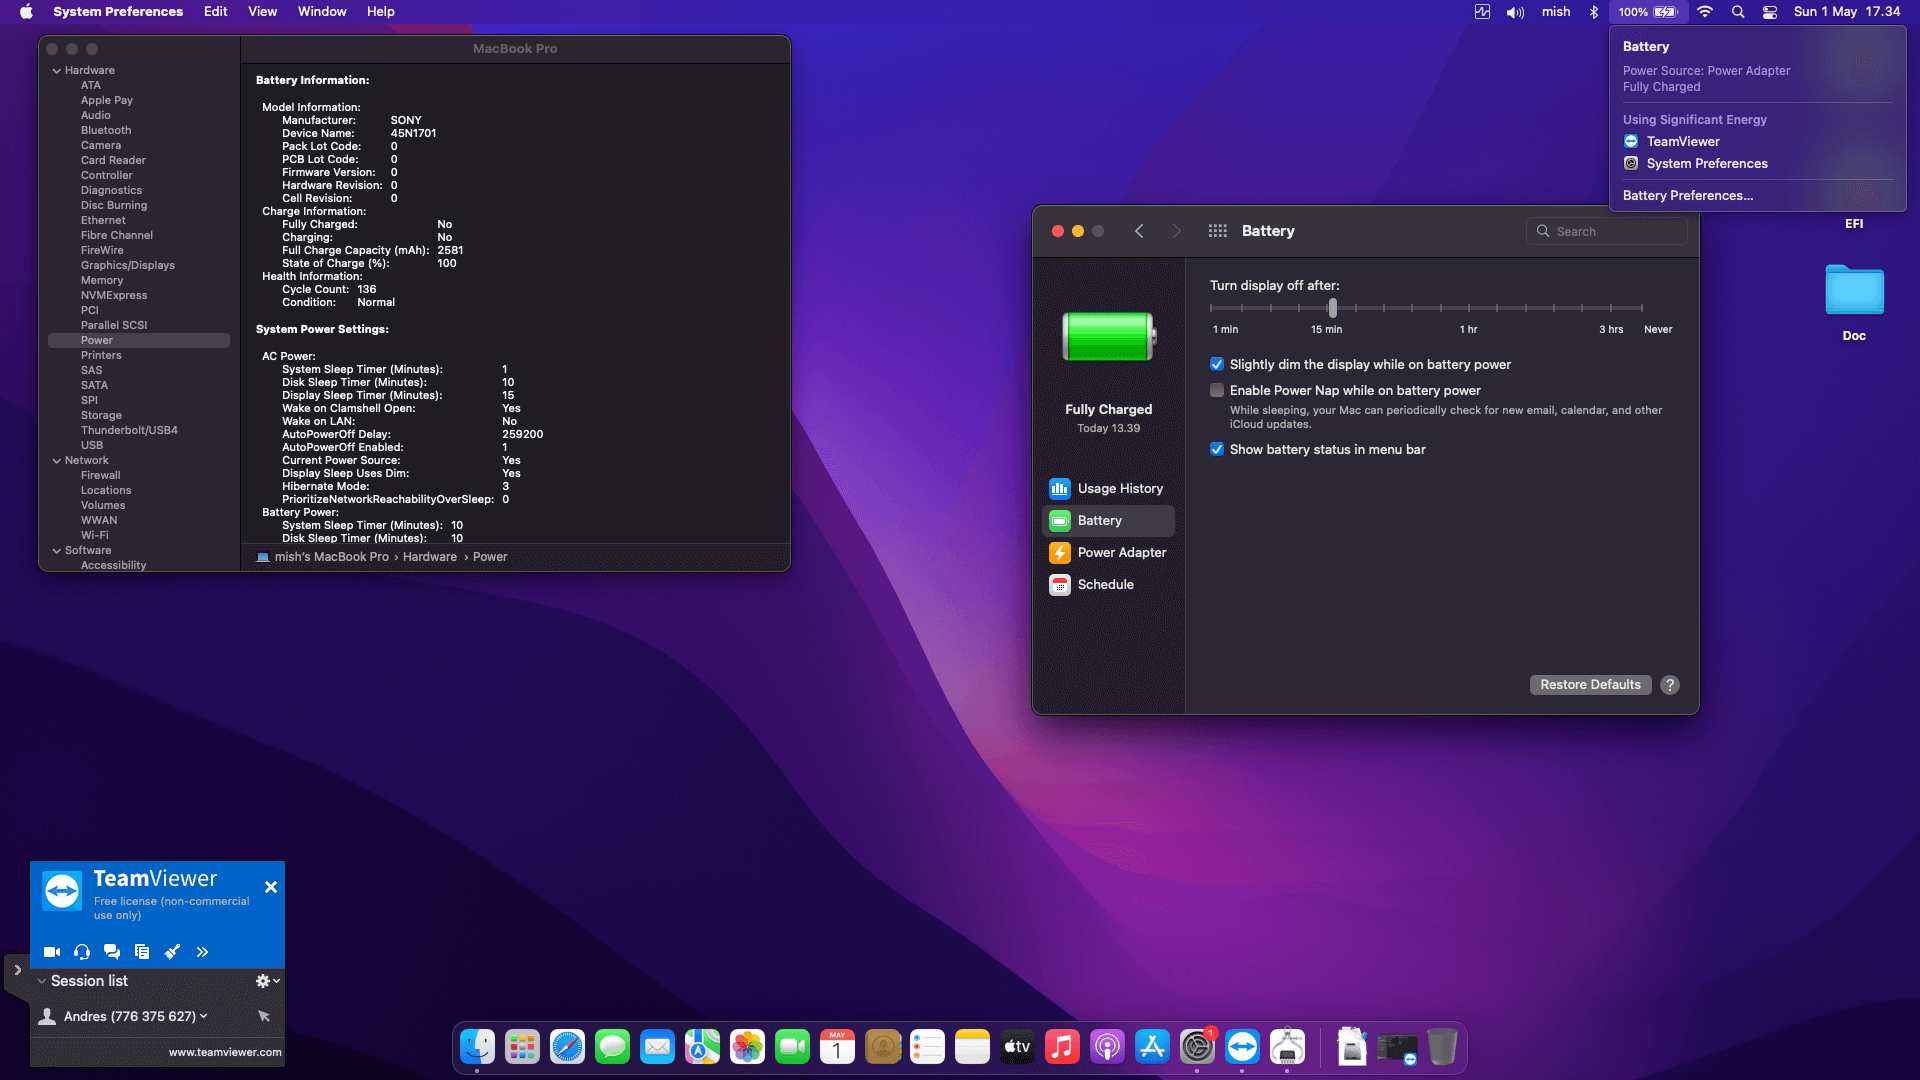Select Memory in the System Information sidebar
The width and height of the screenshot is (1920, 1080).
102,280
